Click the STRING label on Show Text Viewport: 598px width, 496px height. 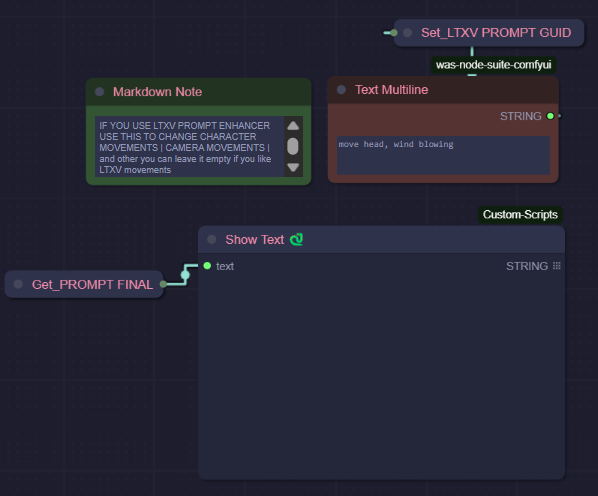coord(527,266)
